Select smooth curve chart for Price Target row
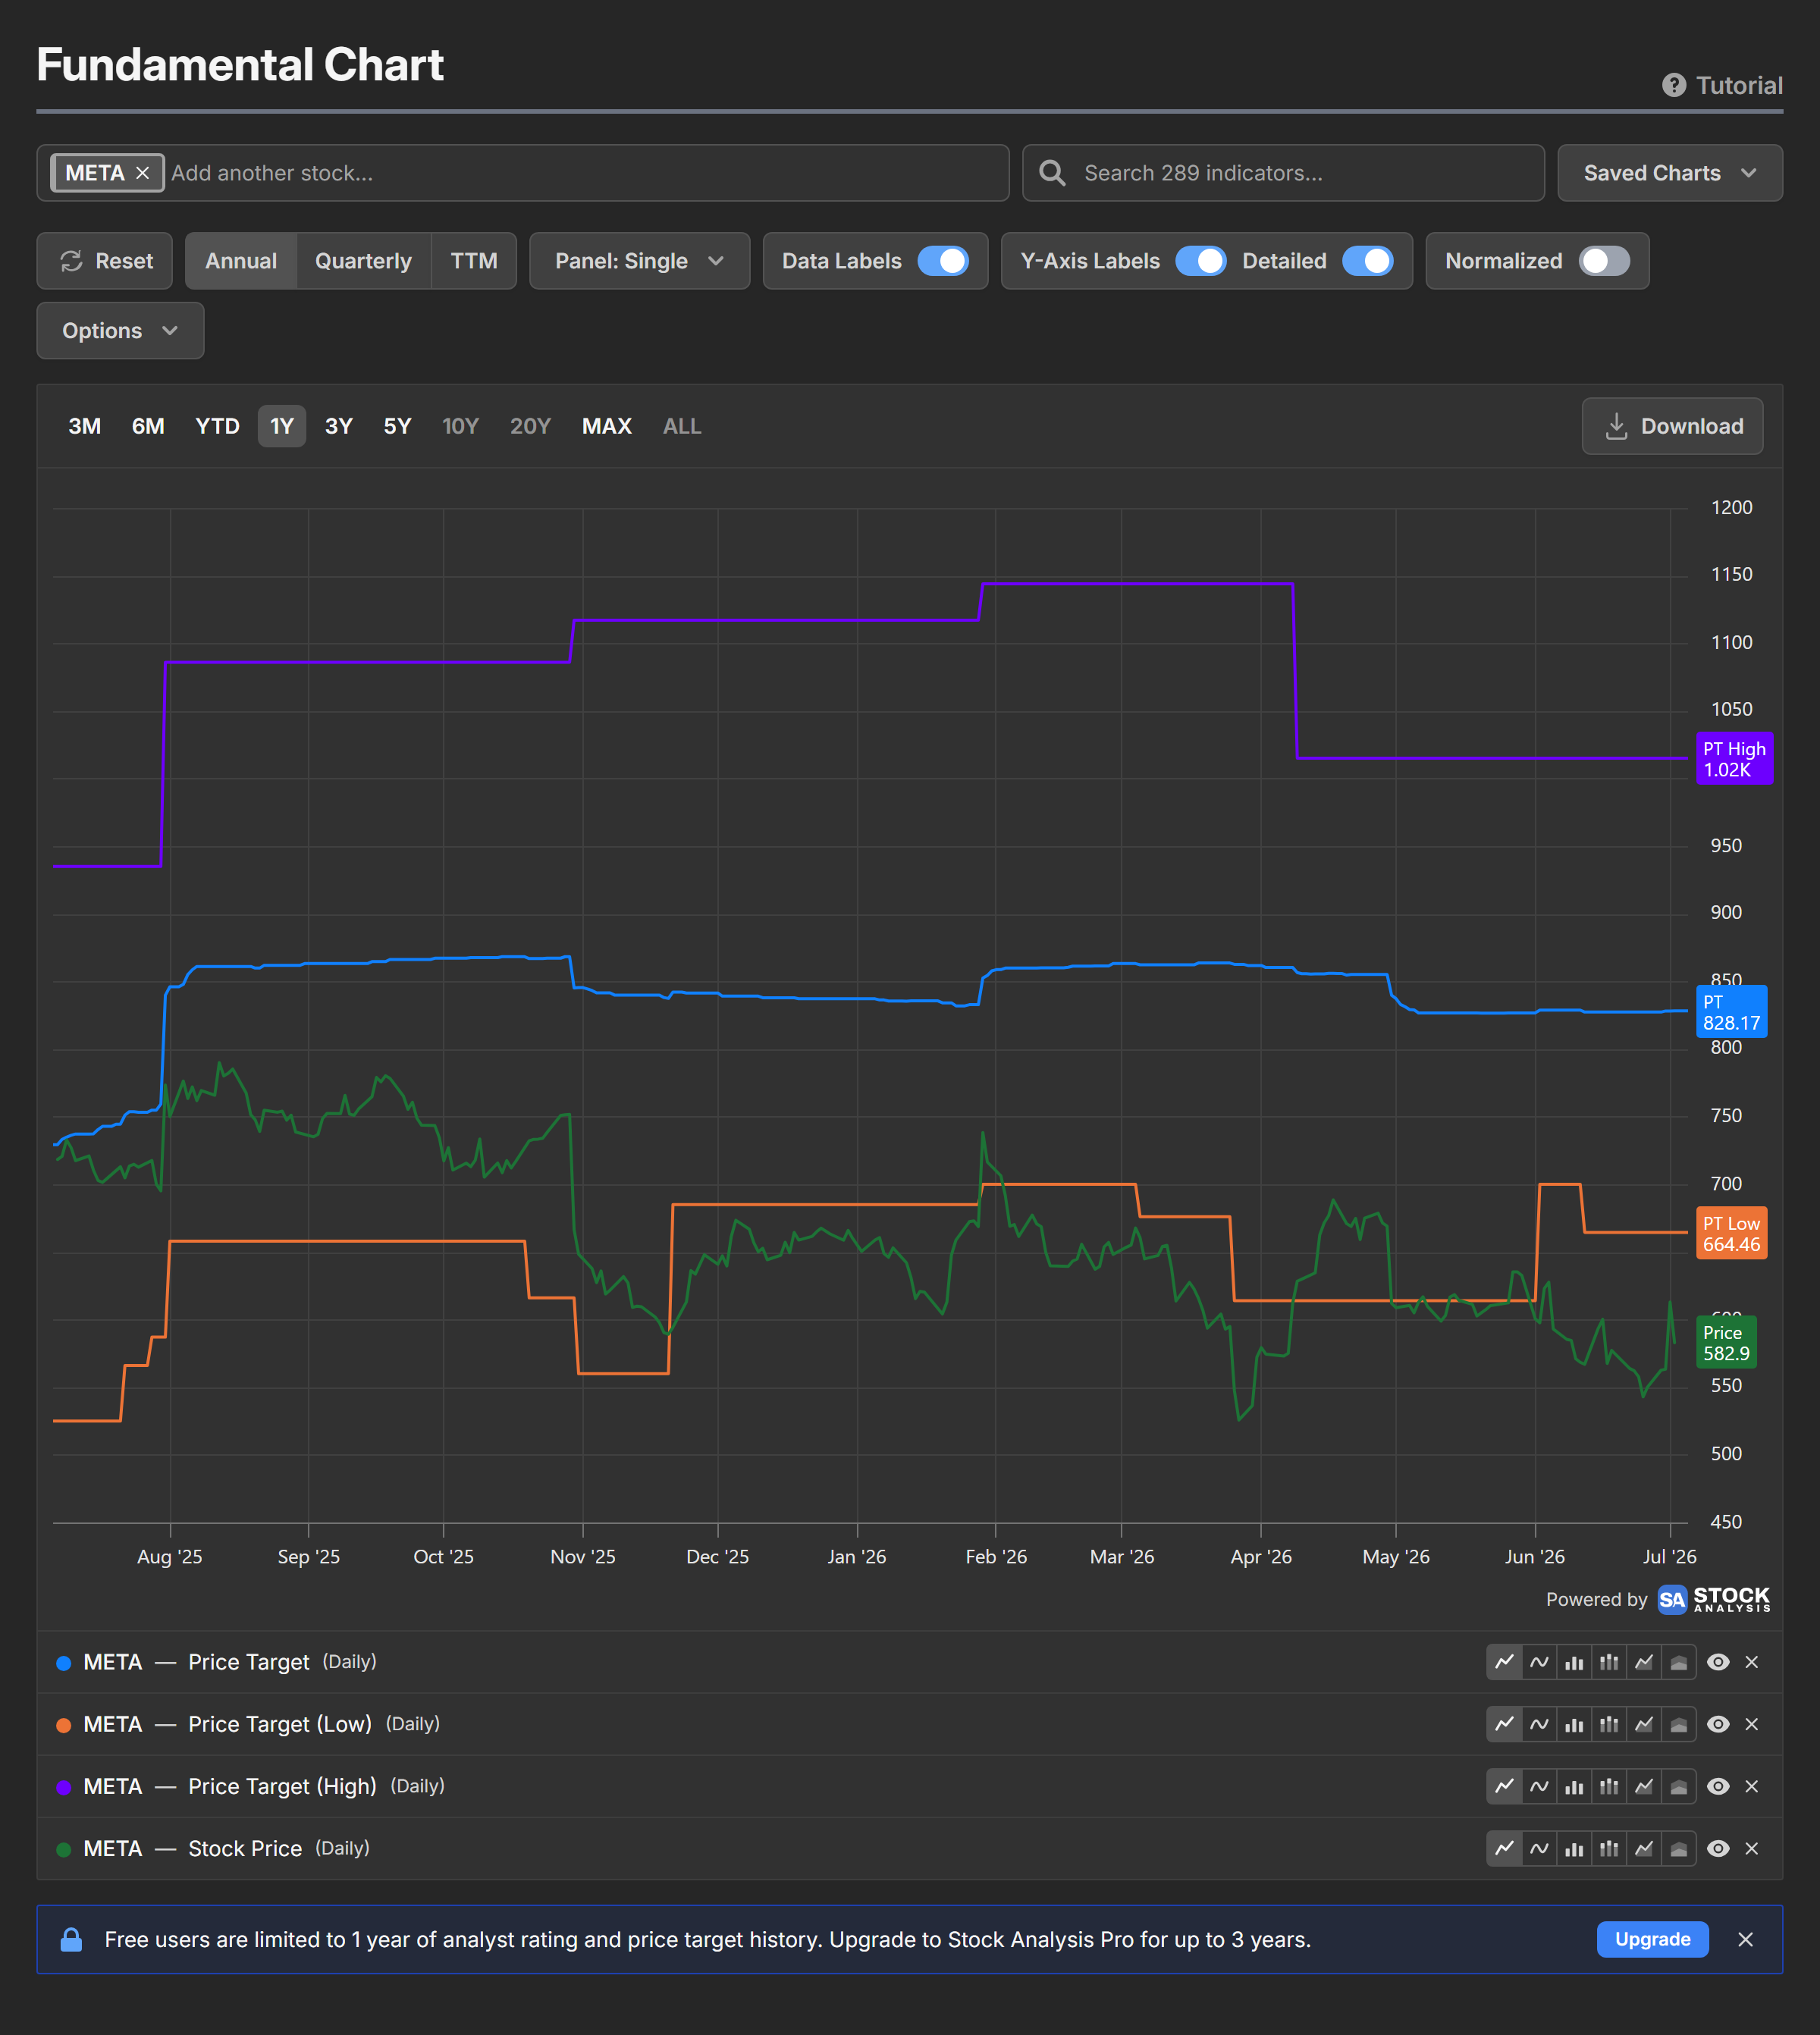This screenshot has height=2035, width=1820. tap(1539, 1662)
